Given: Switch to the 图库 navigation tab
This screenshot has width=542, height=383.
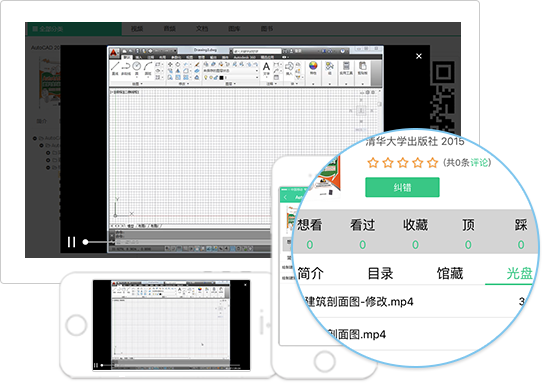Looking at the screenshot, I should (x=234, y=29).
